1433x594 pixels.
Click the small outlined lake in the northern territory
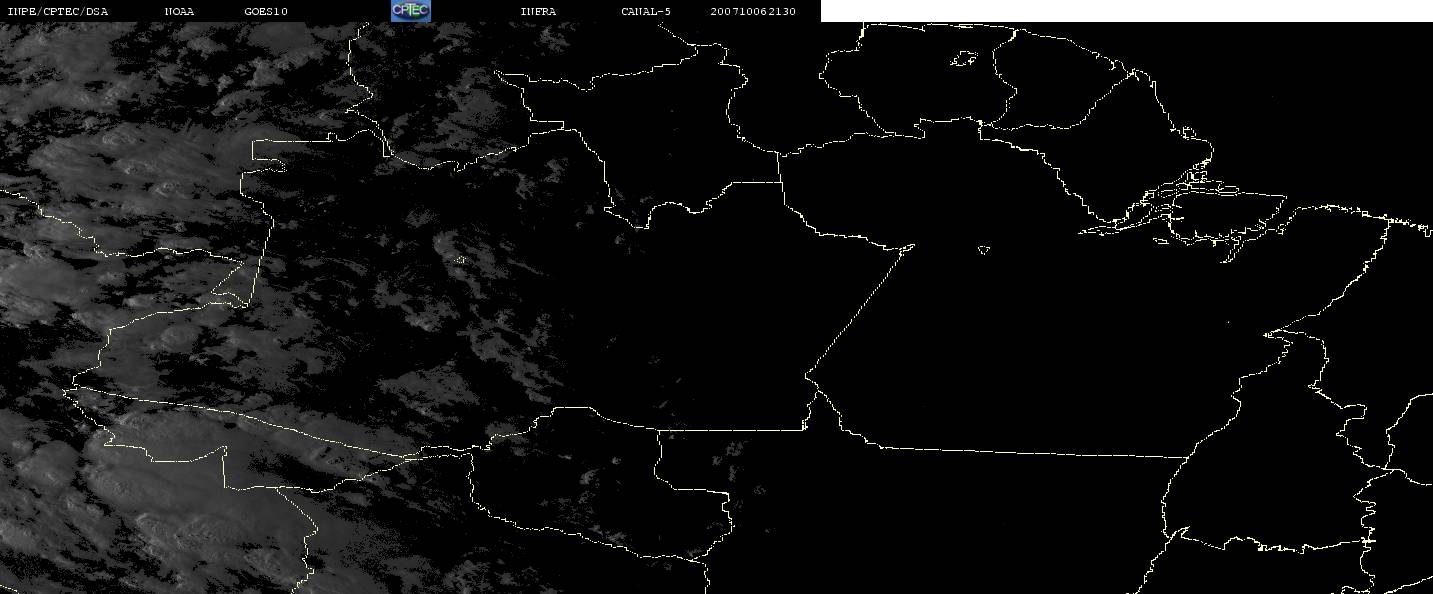[963, 59]
